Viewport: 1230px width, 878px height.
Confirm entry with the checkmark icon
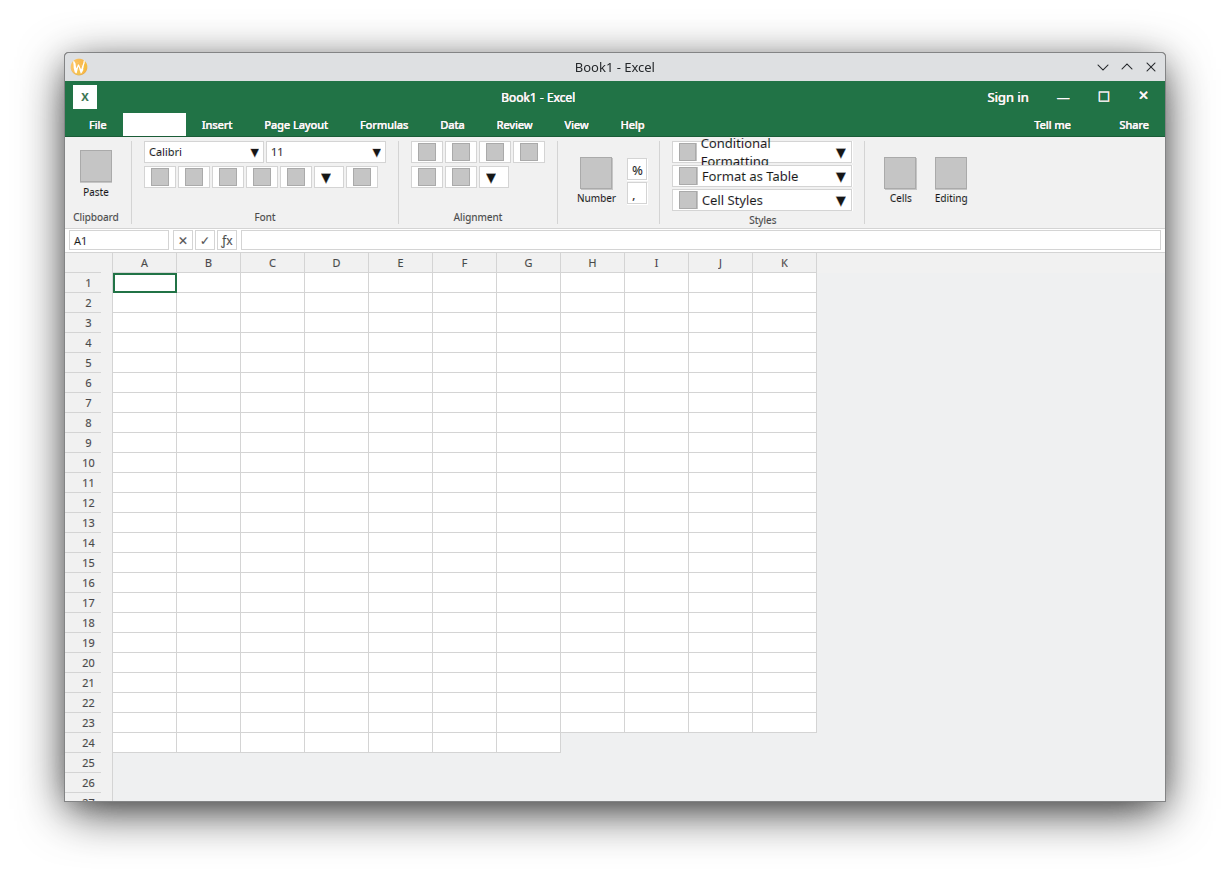[x=205, y=241]
